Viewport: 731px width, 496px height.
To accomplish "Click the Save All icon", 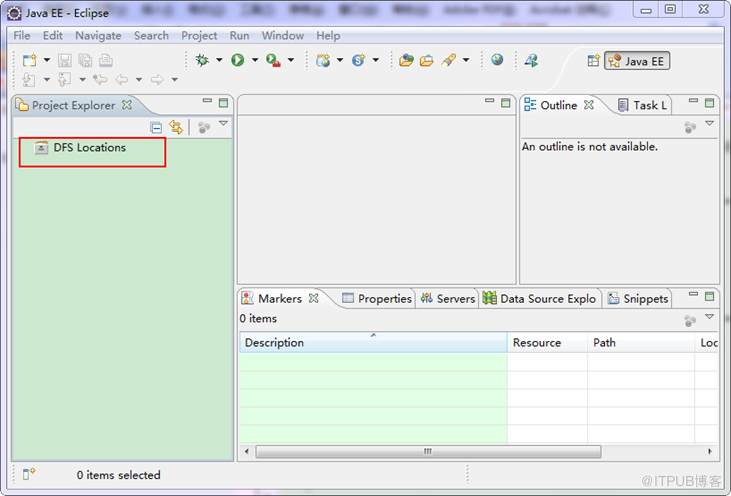I will pyautogui.click(x=85, y=60).
